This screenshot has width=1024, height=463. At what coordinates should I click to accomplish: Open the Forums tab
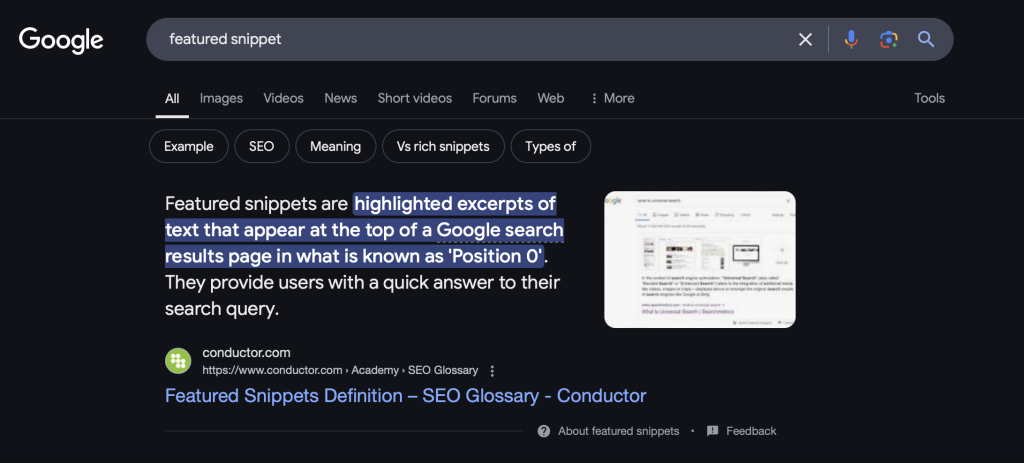click(494, 99)
